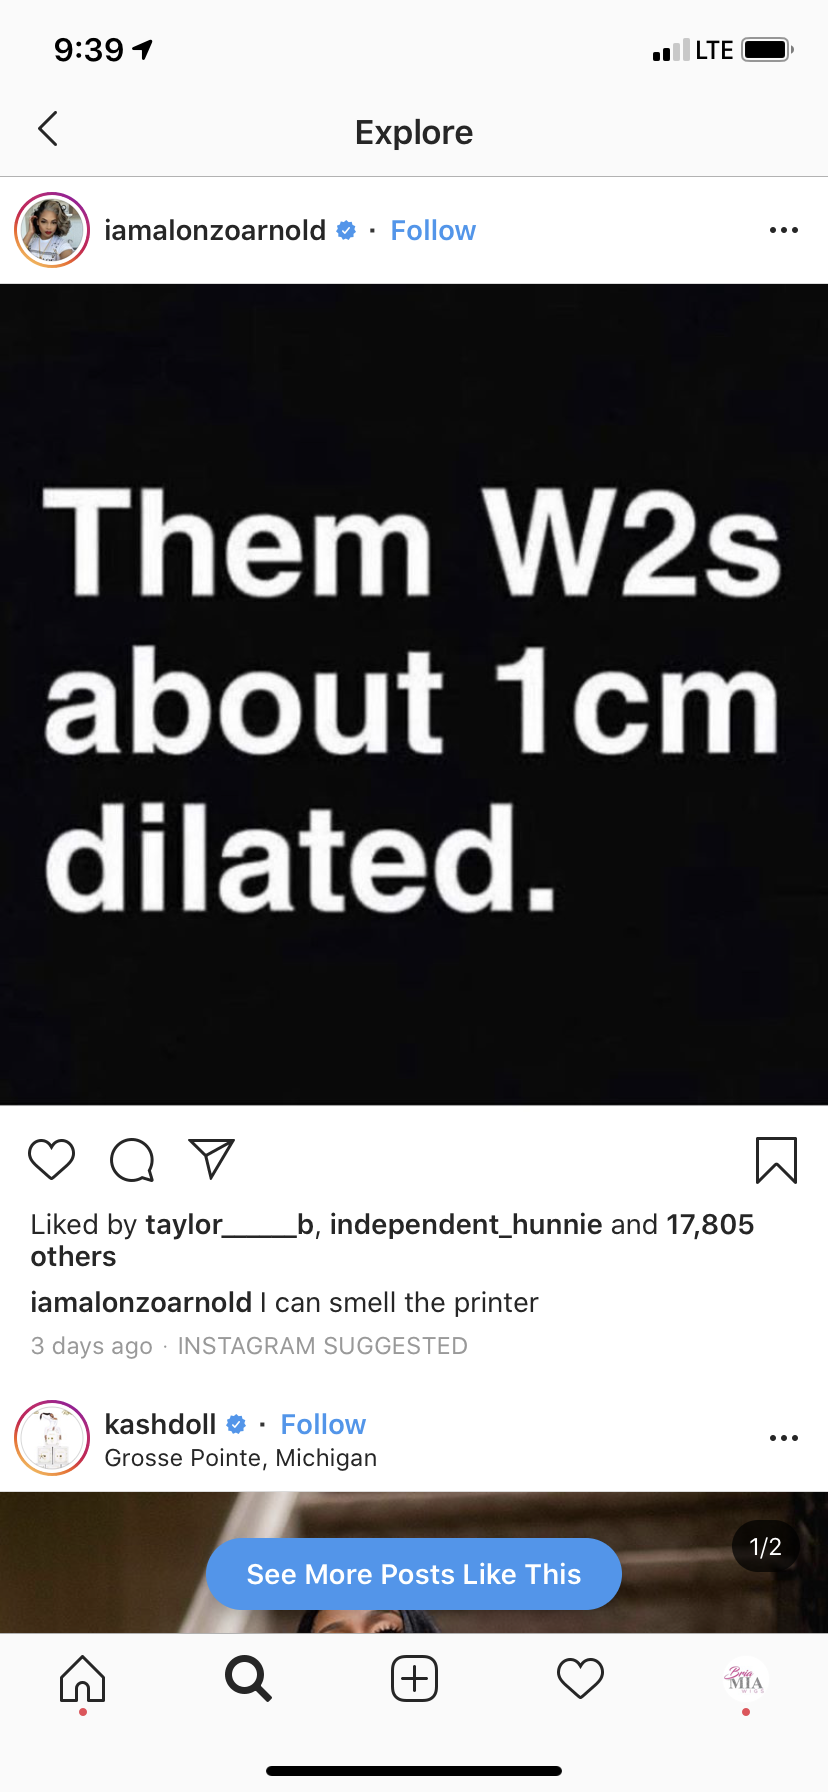The height and width of the screenshot is (1792, 828).
Task: Go to the Home tab
Action: pos(83,1678)
